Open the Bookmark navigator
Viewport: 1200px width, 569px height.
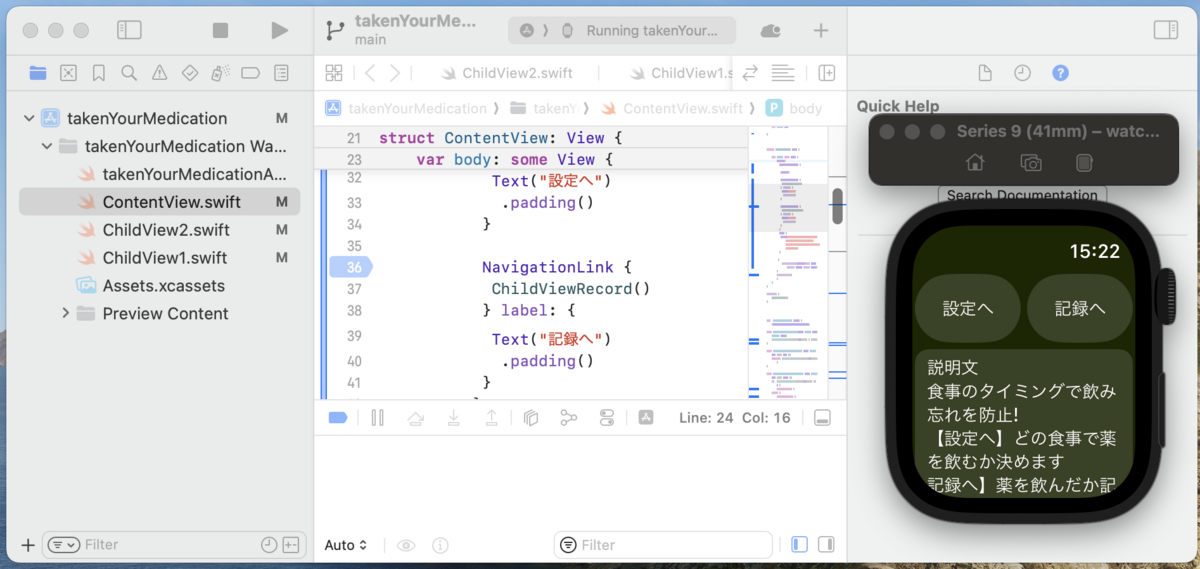98,73
